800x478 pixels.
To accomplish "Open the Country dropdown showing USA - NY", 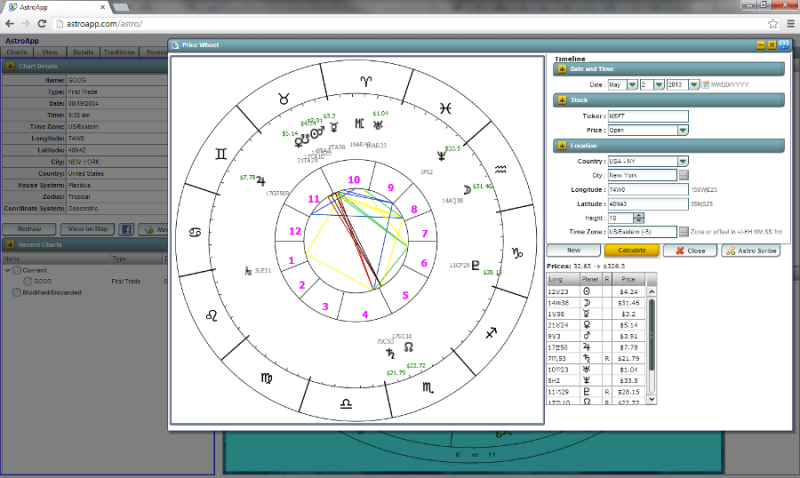I will point(648,161).
